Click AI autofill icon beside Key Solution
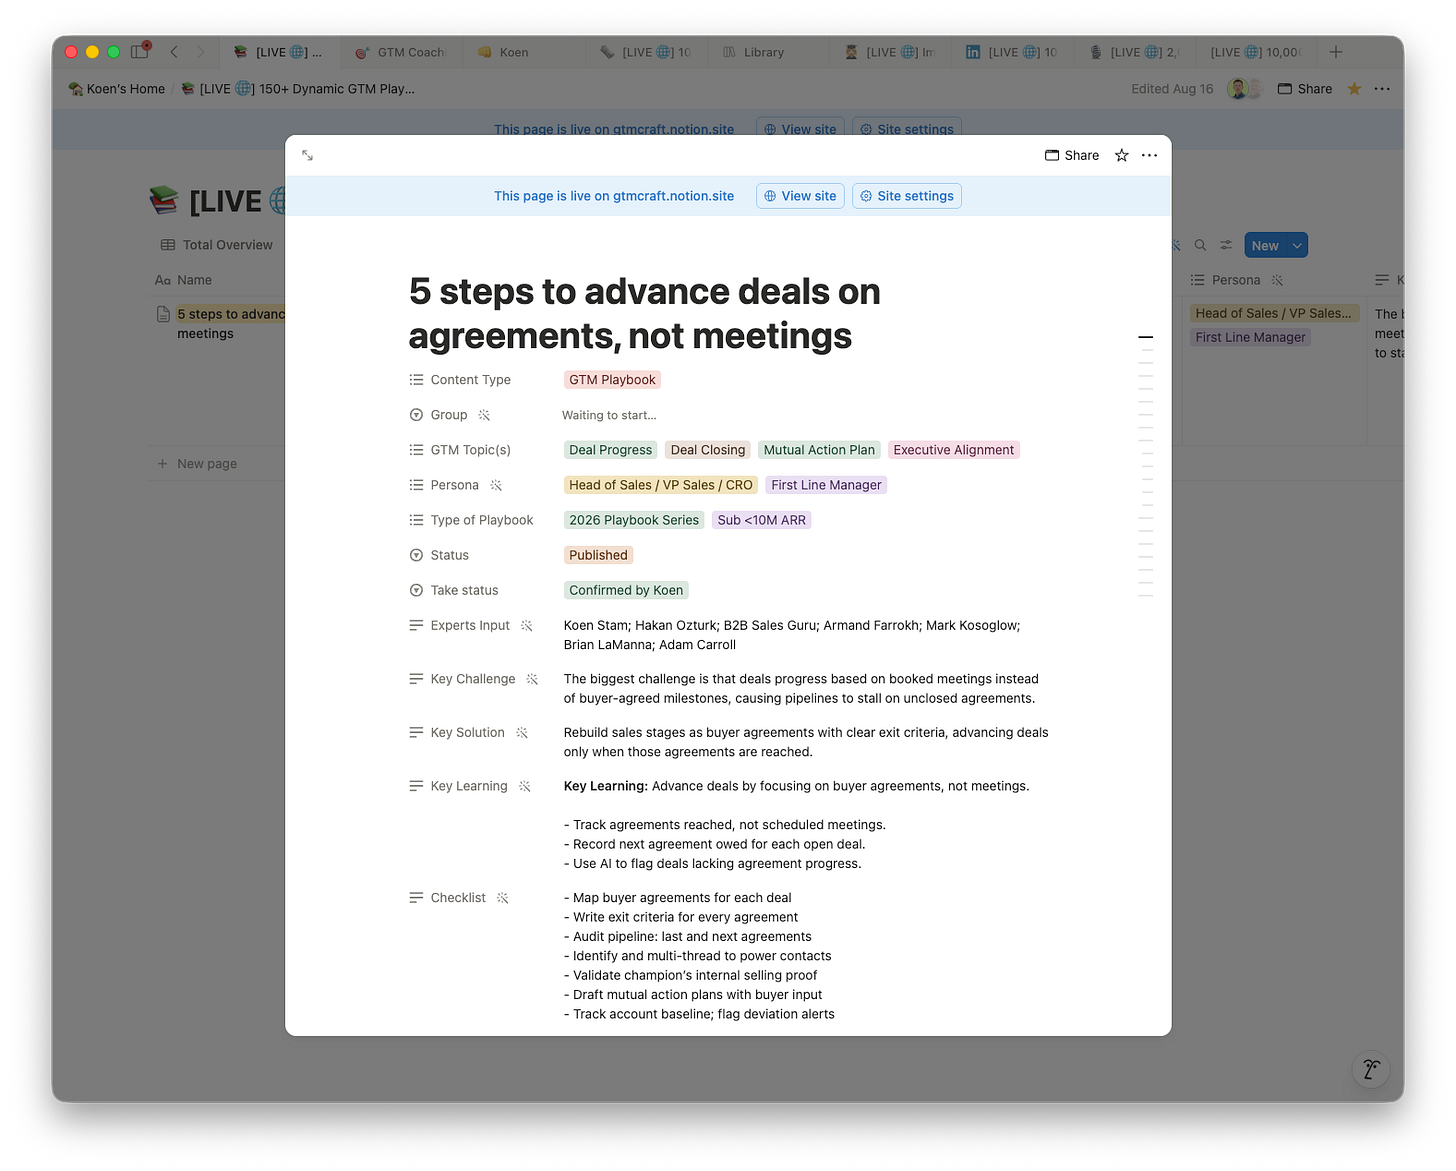 pyautogui.click(x=522, y=733)
